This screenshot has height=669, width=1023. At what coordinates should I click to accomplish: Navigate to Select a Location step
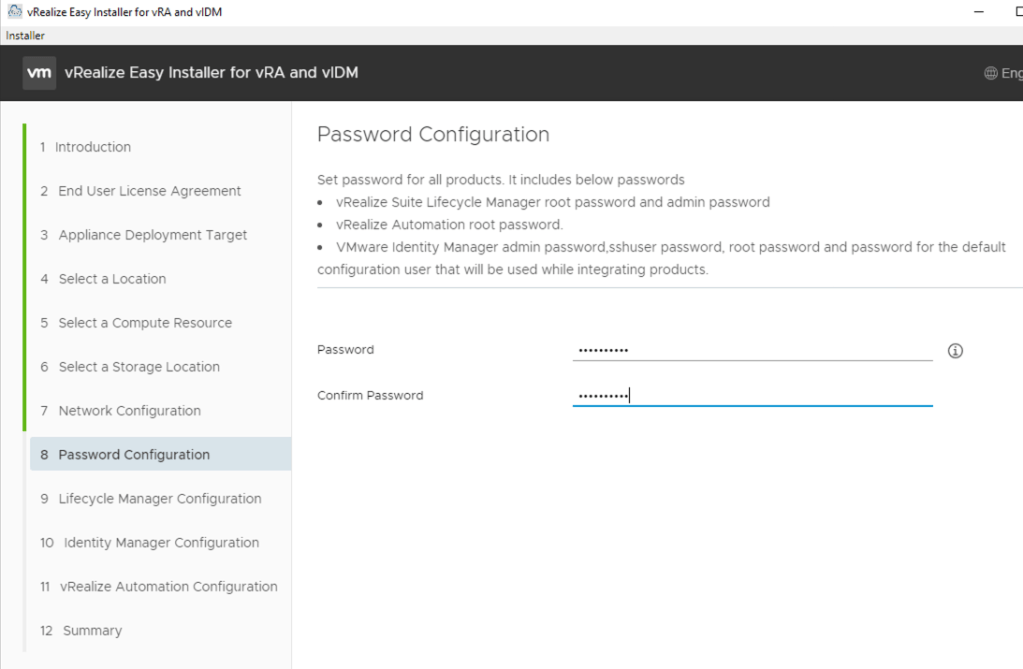pos(112,279)
